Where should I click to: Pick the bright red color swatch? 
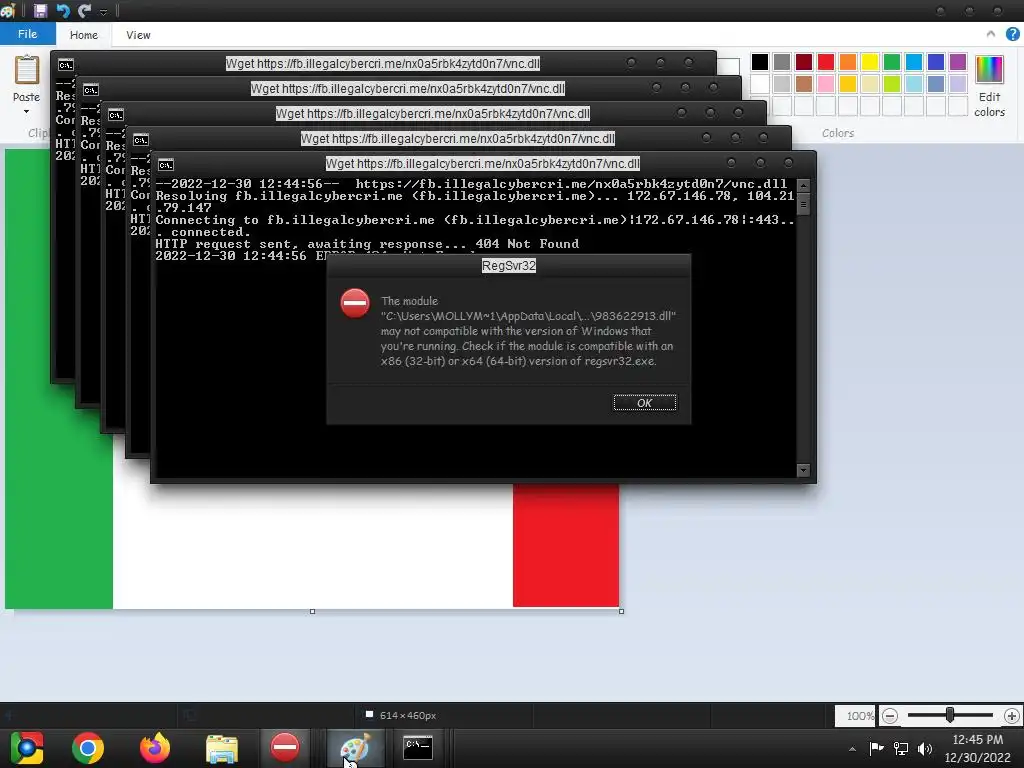[825, 62]
